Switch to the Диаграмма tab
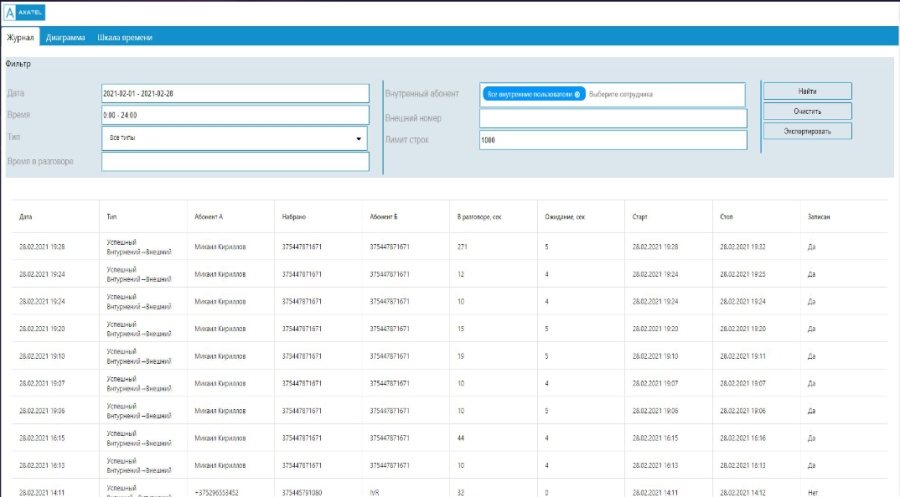Viewport: 900px width, 497px height. click(66, 38)
